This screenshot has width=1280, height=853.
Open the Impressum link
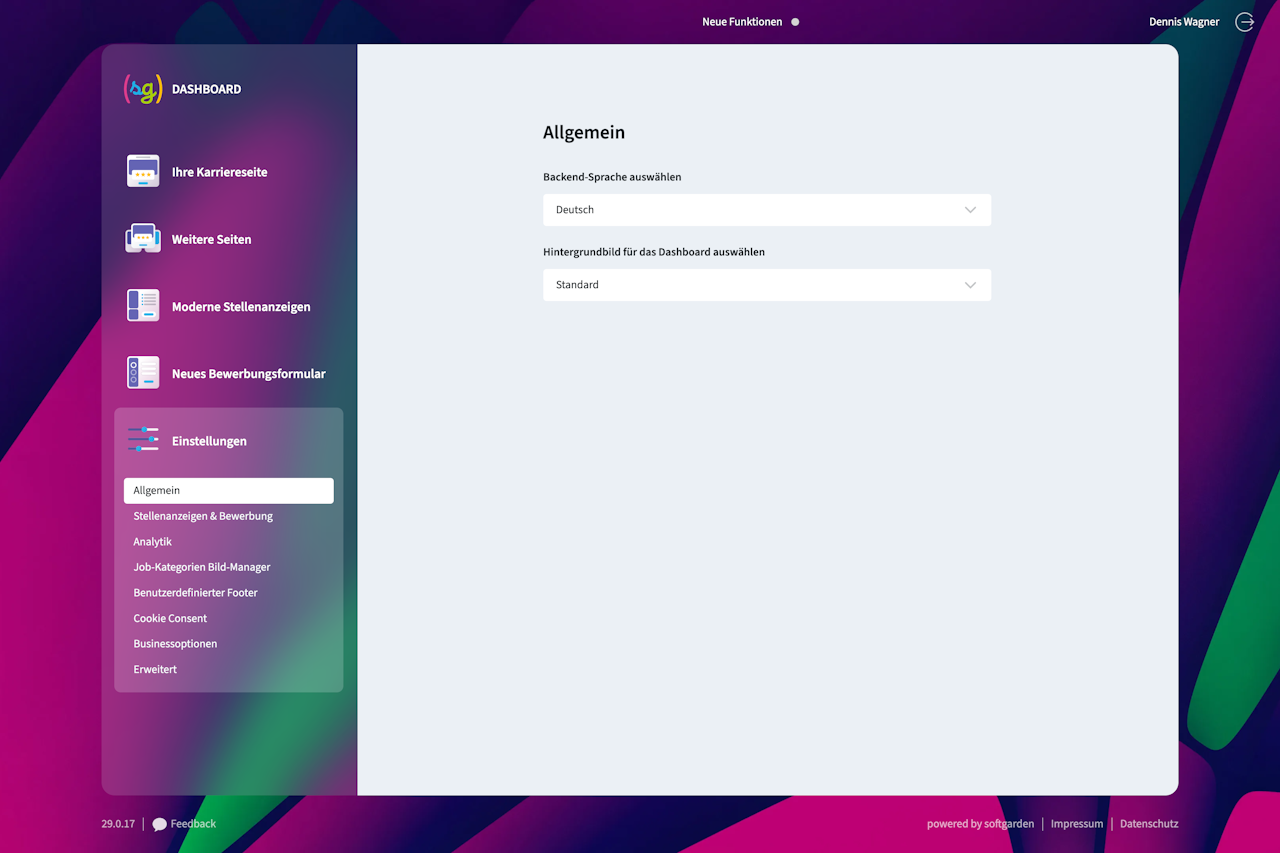(x=1077, y=824)
